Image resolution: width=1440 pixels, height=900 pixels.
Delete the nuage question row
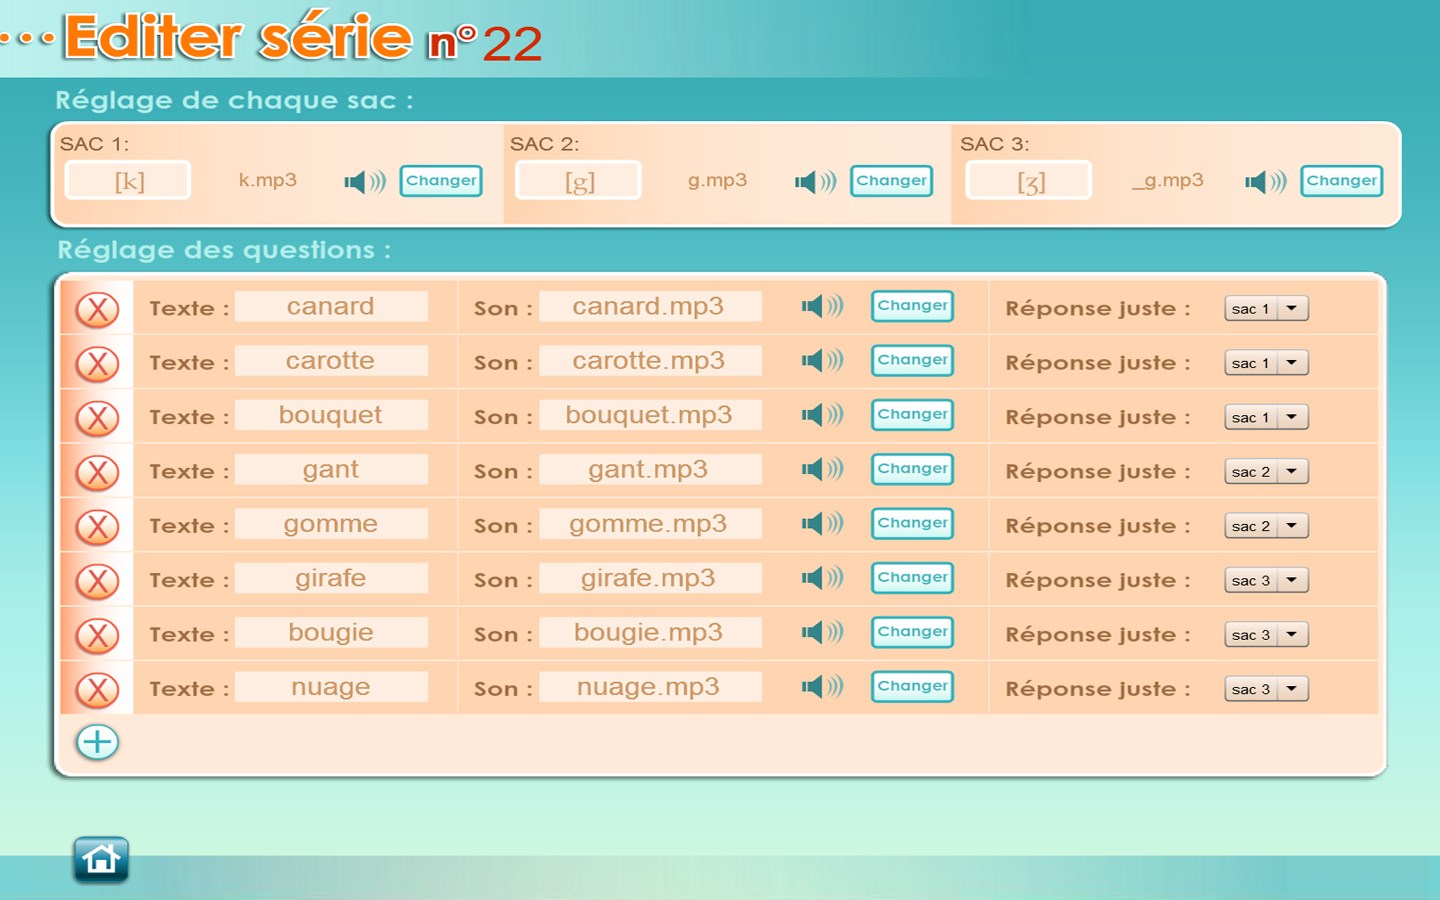coord(98,689)
